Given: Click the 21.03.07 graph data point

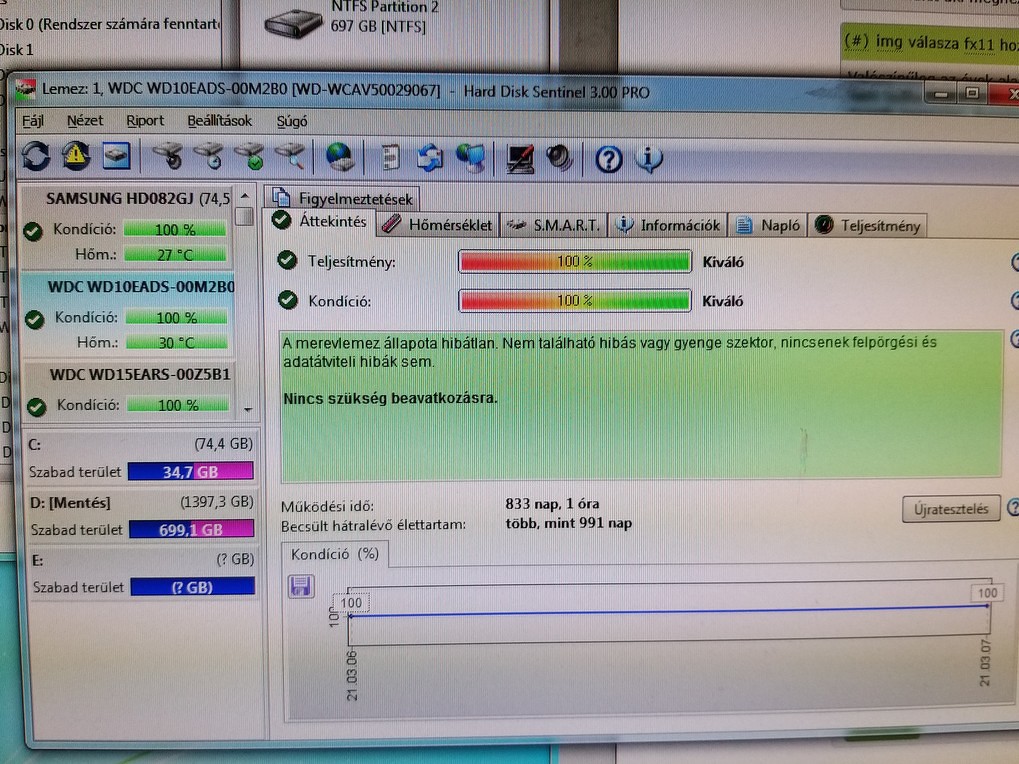Looking at the screenshot, I should (987, 605).
